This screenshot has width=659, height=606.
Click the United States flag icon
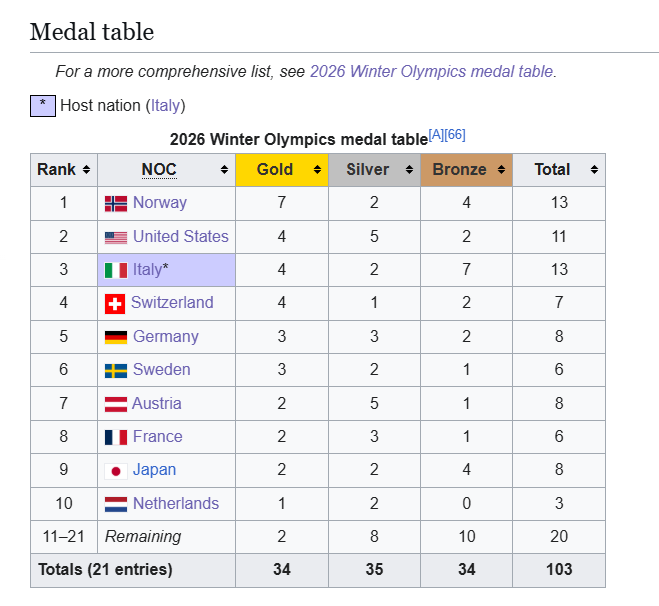coord(116,237)
